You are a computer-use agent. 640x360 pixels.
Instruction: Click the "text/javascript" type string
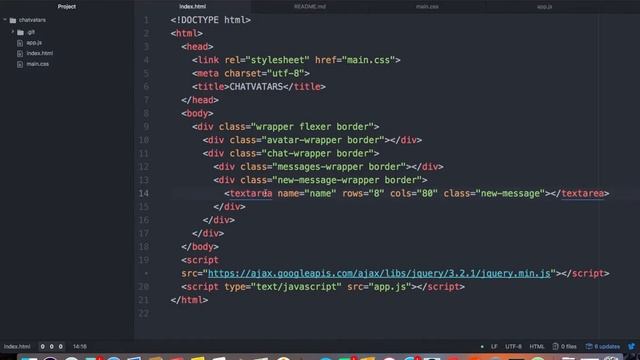pos(296,287)
